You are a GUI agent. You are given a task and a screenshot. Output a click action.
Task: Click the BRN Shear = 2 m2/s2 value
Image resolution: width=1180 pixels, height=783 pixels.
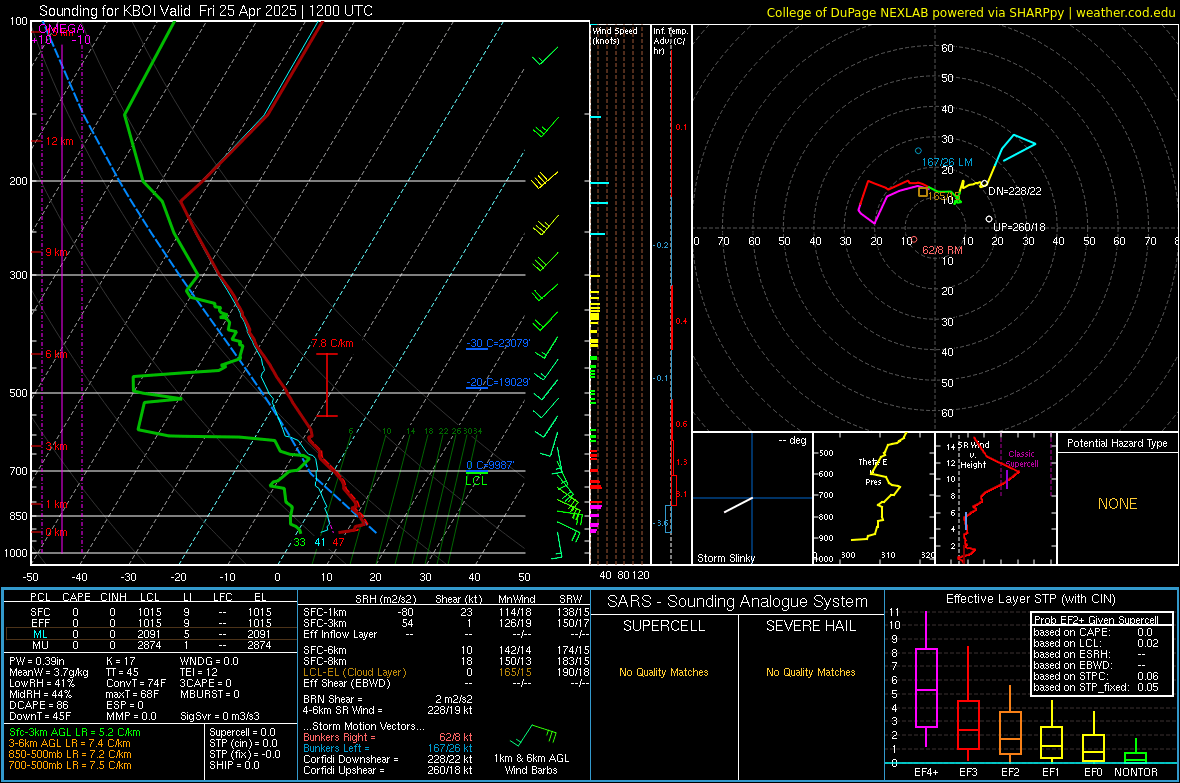[388, 699]
